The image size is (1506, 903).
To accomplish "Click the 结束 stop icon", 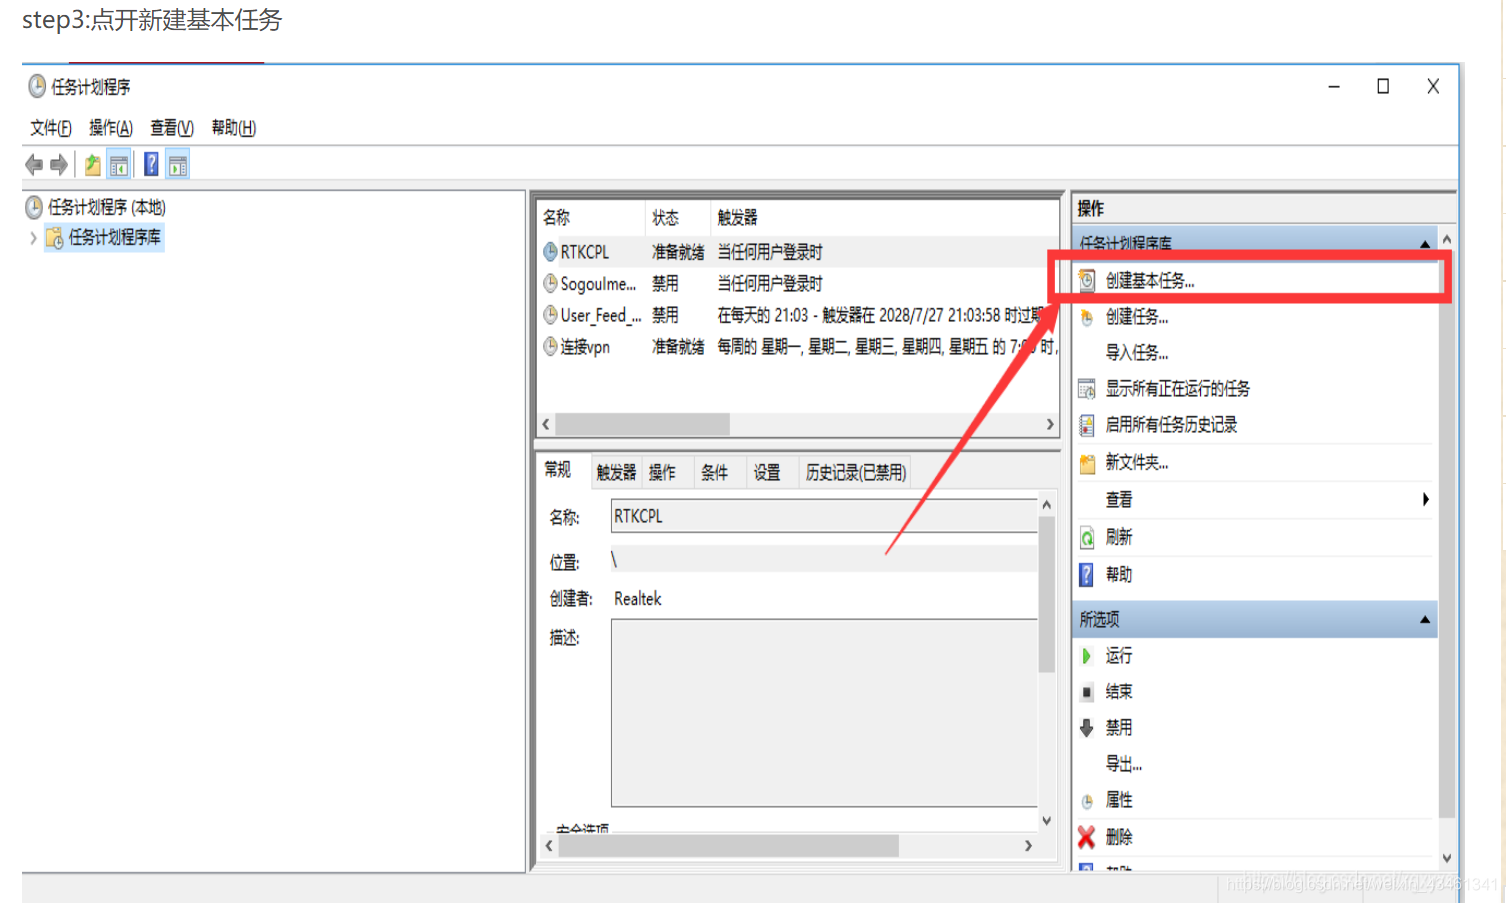I will (1087, 692).
